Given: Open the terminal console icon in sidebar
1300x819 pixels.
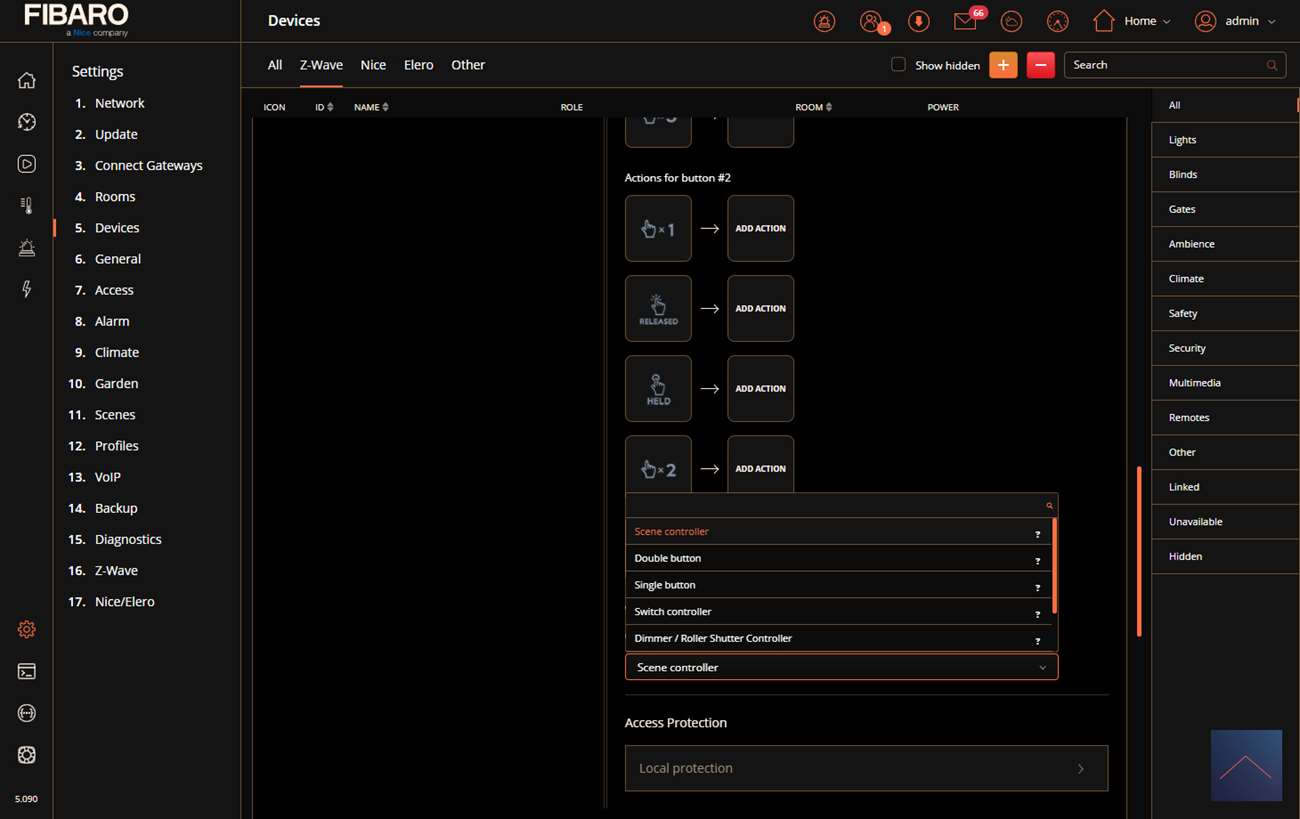Looking at the screenshot, I should coord(27,671).
